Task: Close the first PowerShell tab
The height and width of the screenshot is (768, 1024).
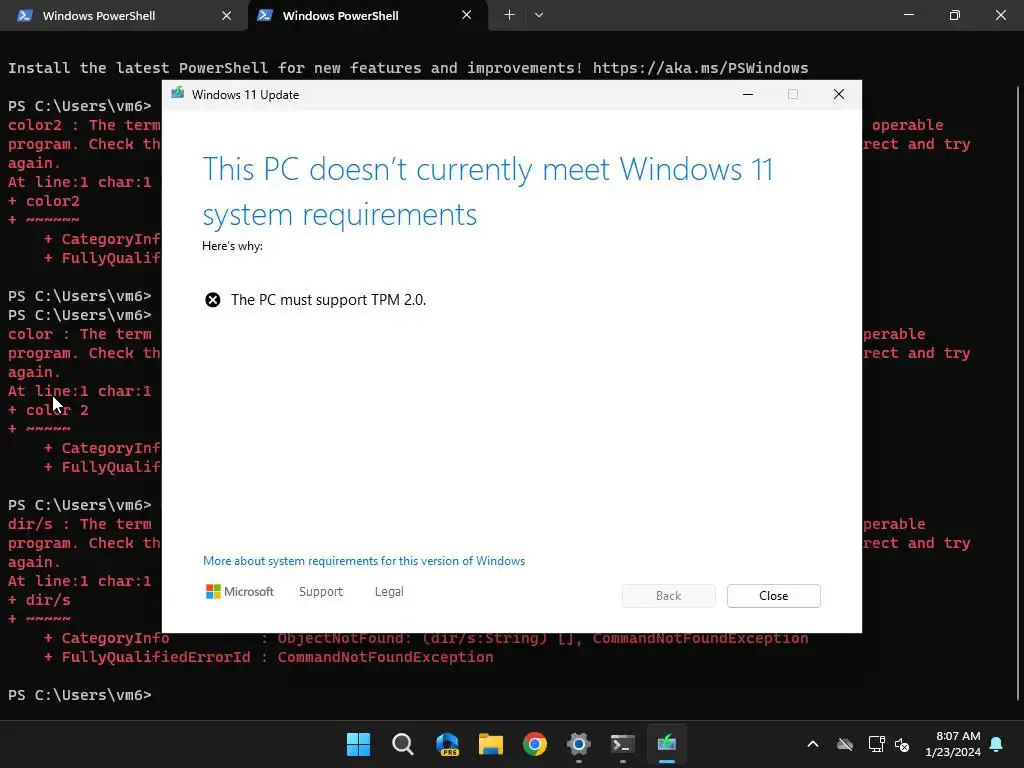Action: point(227,16)
